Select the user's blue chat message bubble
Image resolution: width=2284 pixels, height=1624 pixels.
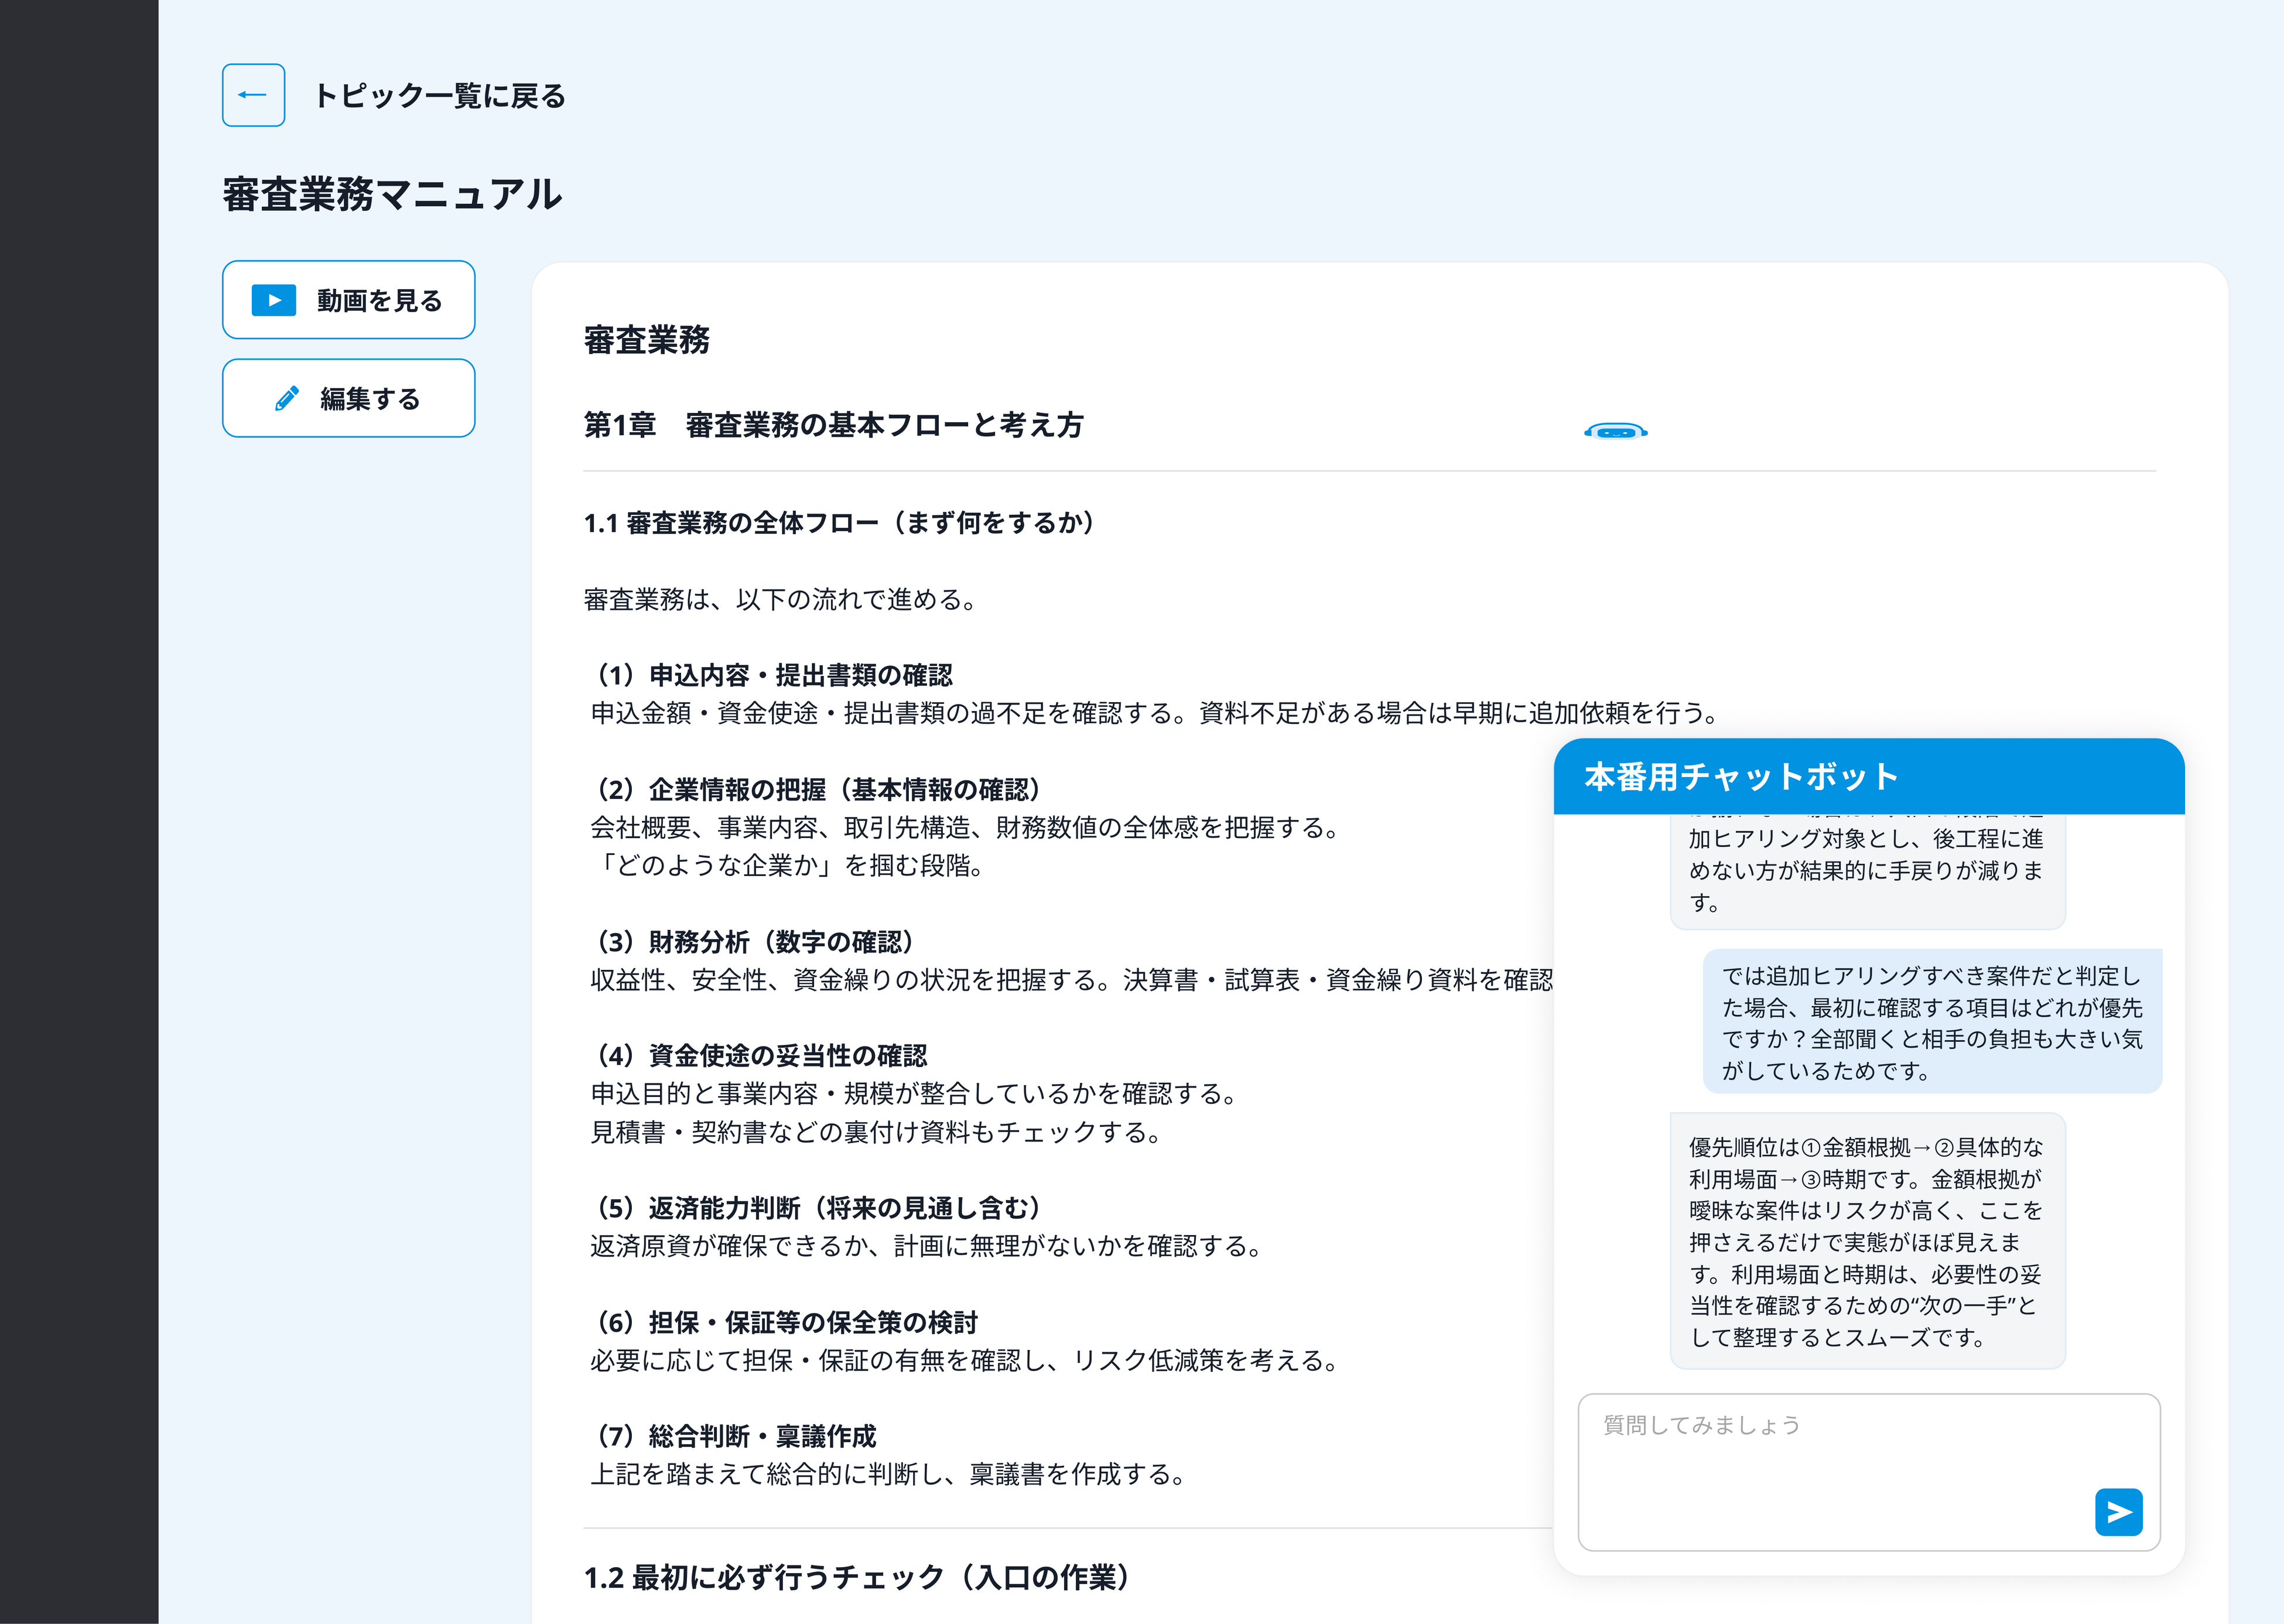[x=1931, y=1022]
